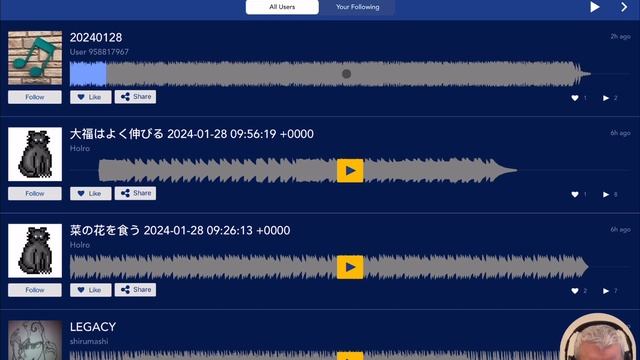Play the 大福はよく伸びる track
The width and height of the screenshot is (640, 360).
click(350, 171)
